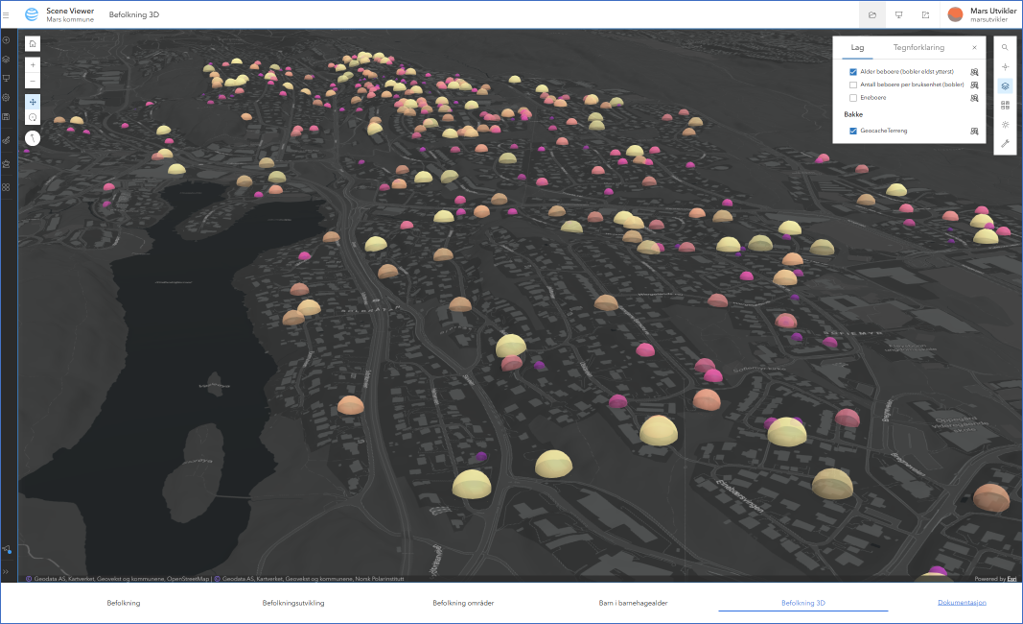This screenshot has height=624, width=1023.
Task: Select the Befolkning 3D slide tab
Action: click(803, 603)
